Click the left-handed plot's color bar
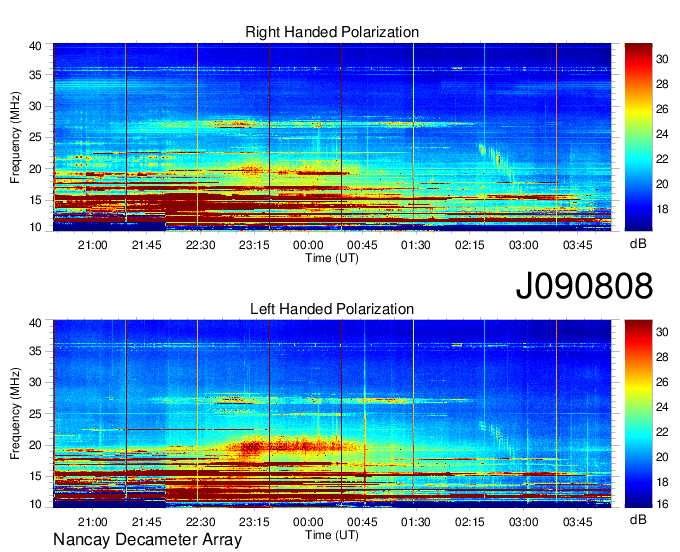Viewport: 680px width, 552px height. 638,414
